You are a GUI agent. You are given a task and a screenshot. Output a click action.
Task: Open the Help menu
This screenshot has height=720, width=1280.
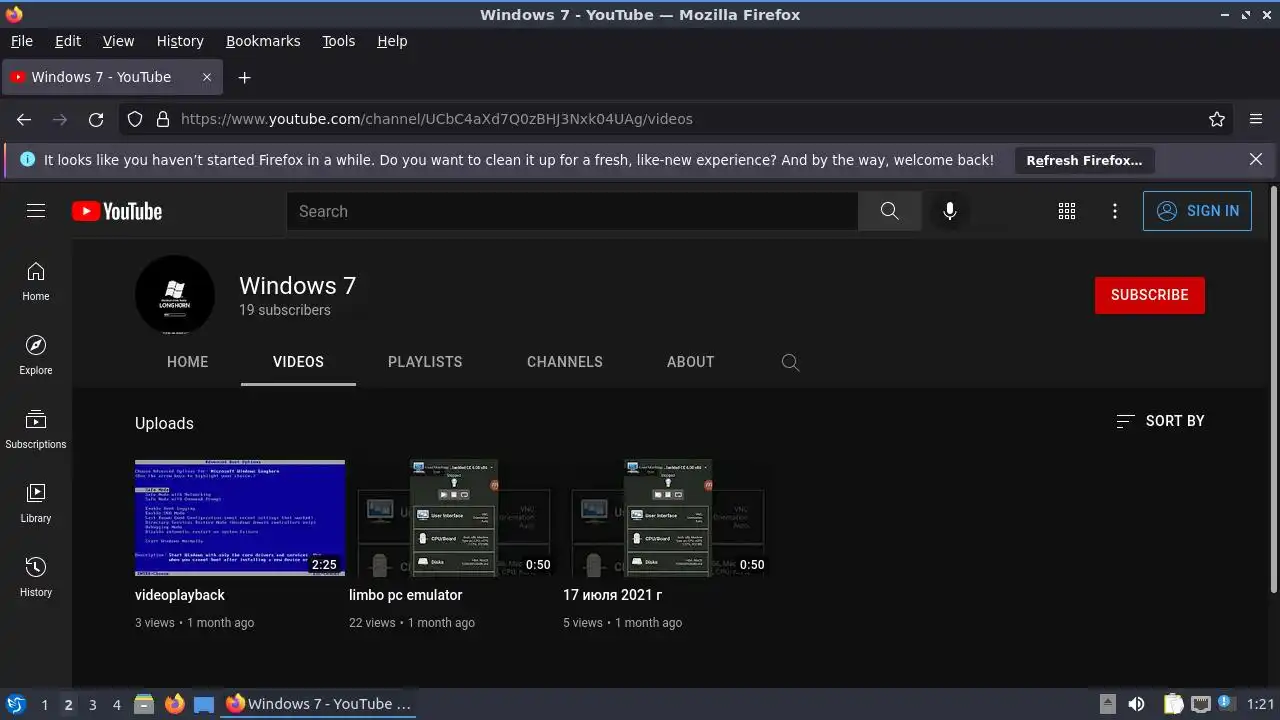[x=392, y=41]
